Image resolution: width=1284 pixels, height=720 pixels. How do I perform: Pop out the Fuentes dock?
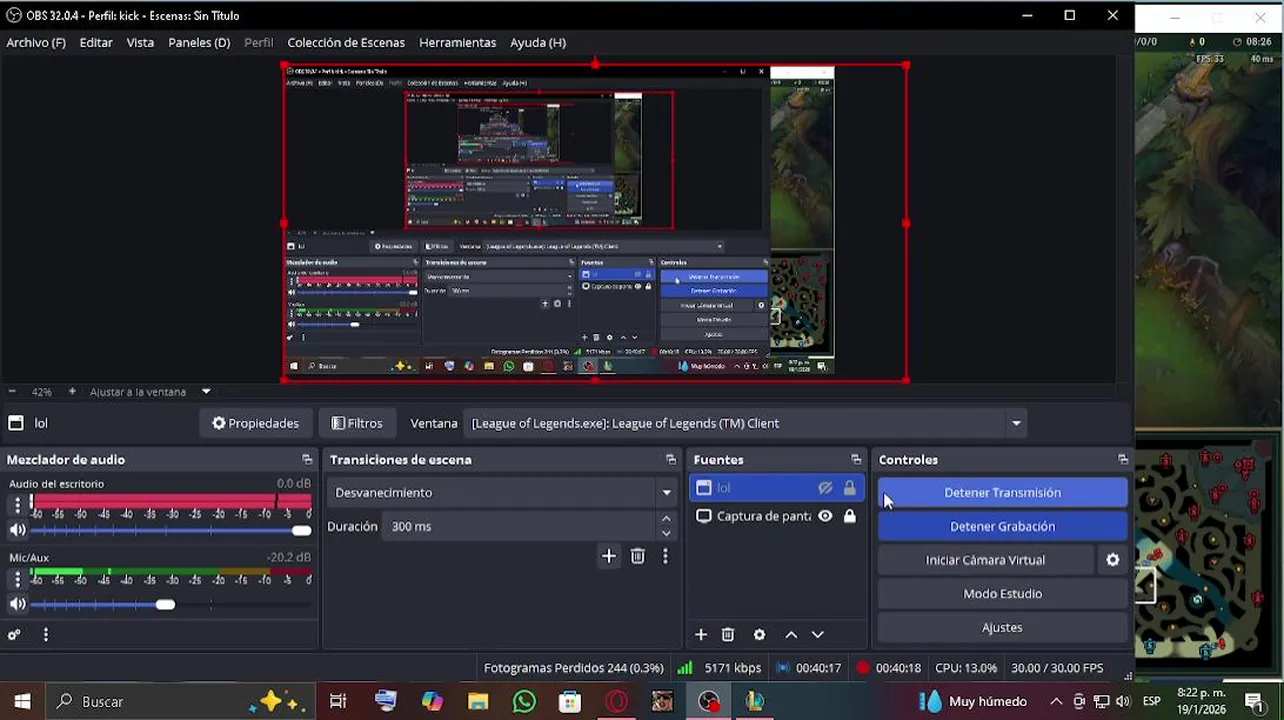856,460
